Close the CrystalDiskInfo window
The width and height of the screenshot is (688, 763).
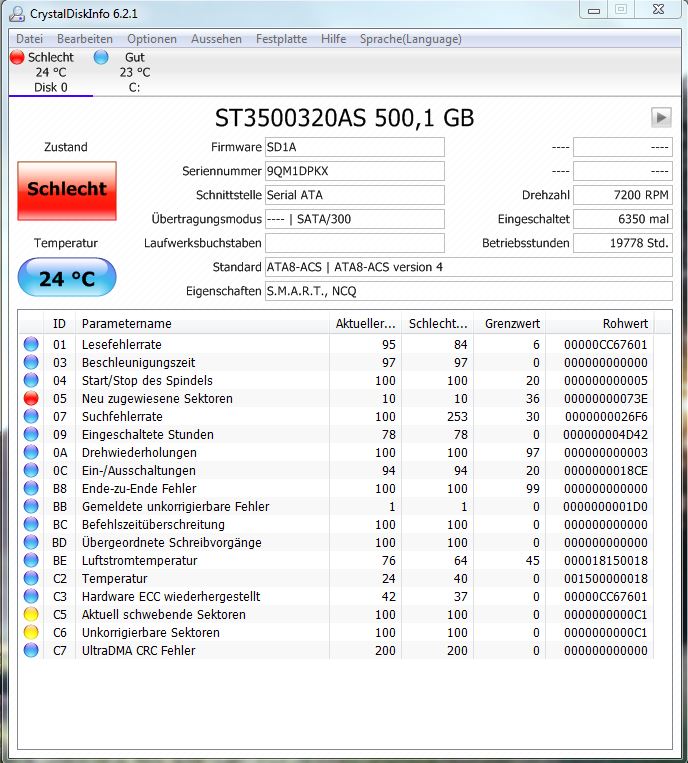click(658, 10)
